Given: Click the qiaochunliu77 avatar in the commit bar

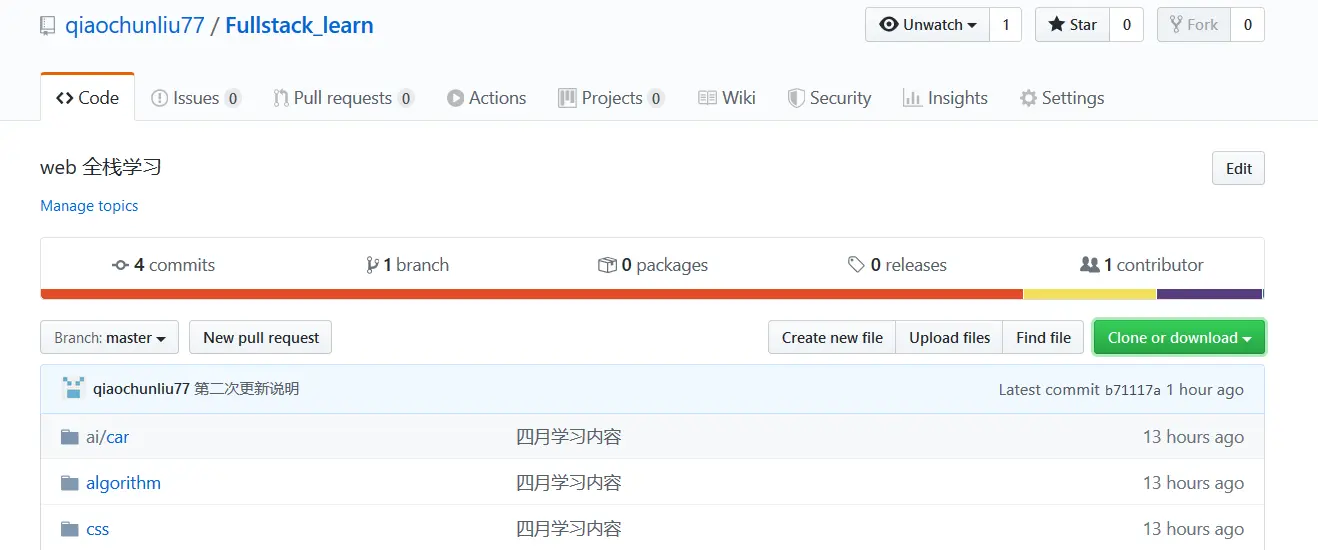Looking at the screenshot, I should click(72, 389).
